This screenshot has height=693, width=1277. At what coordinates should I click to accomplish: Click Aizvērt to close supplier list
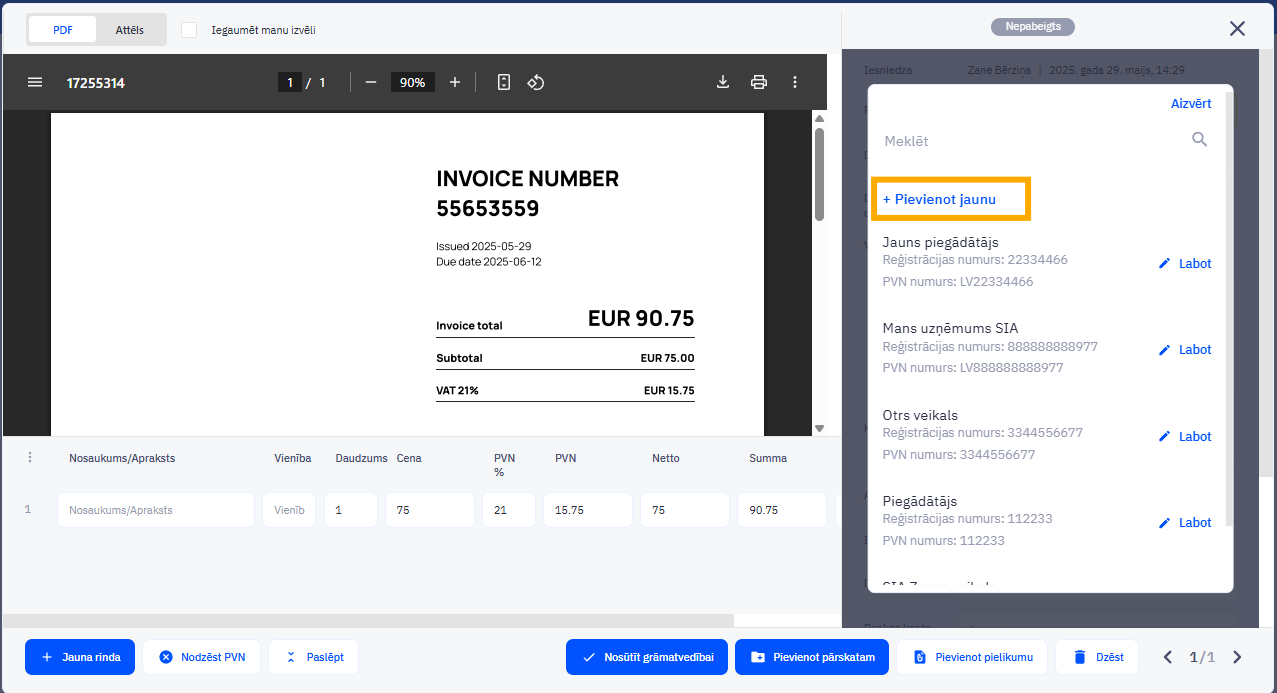click(1191, 104)
